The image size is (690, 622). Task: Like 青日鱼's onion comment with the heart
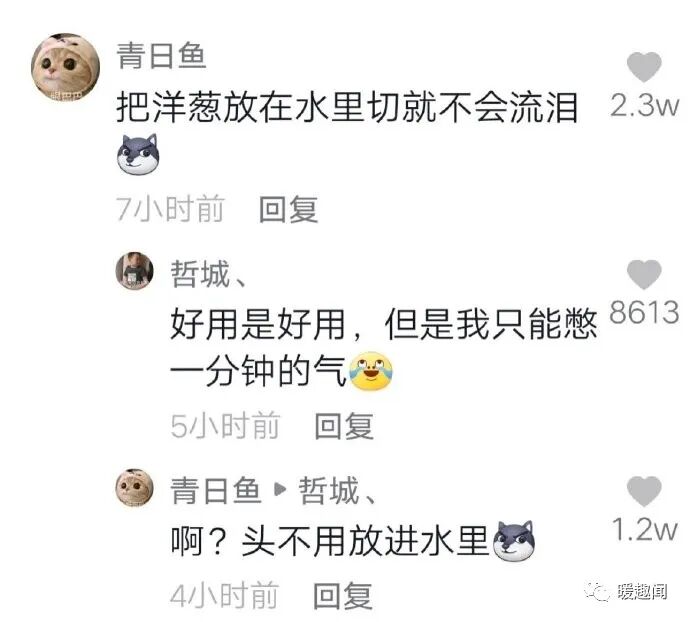(x=644, y=66)
